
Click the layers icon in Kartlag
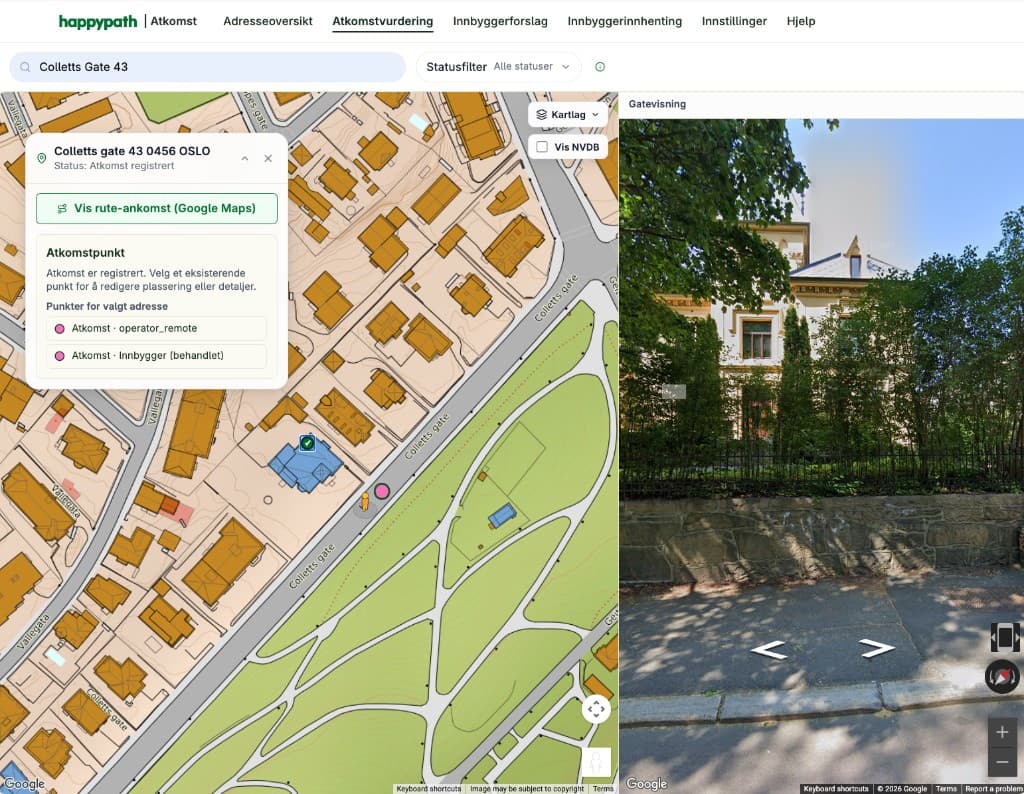coord(541,115)
